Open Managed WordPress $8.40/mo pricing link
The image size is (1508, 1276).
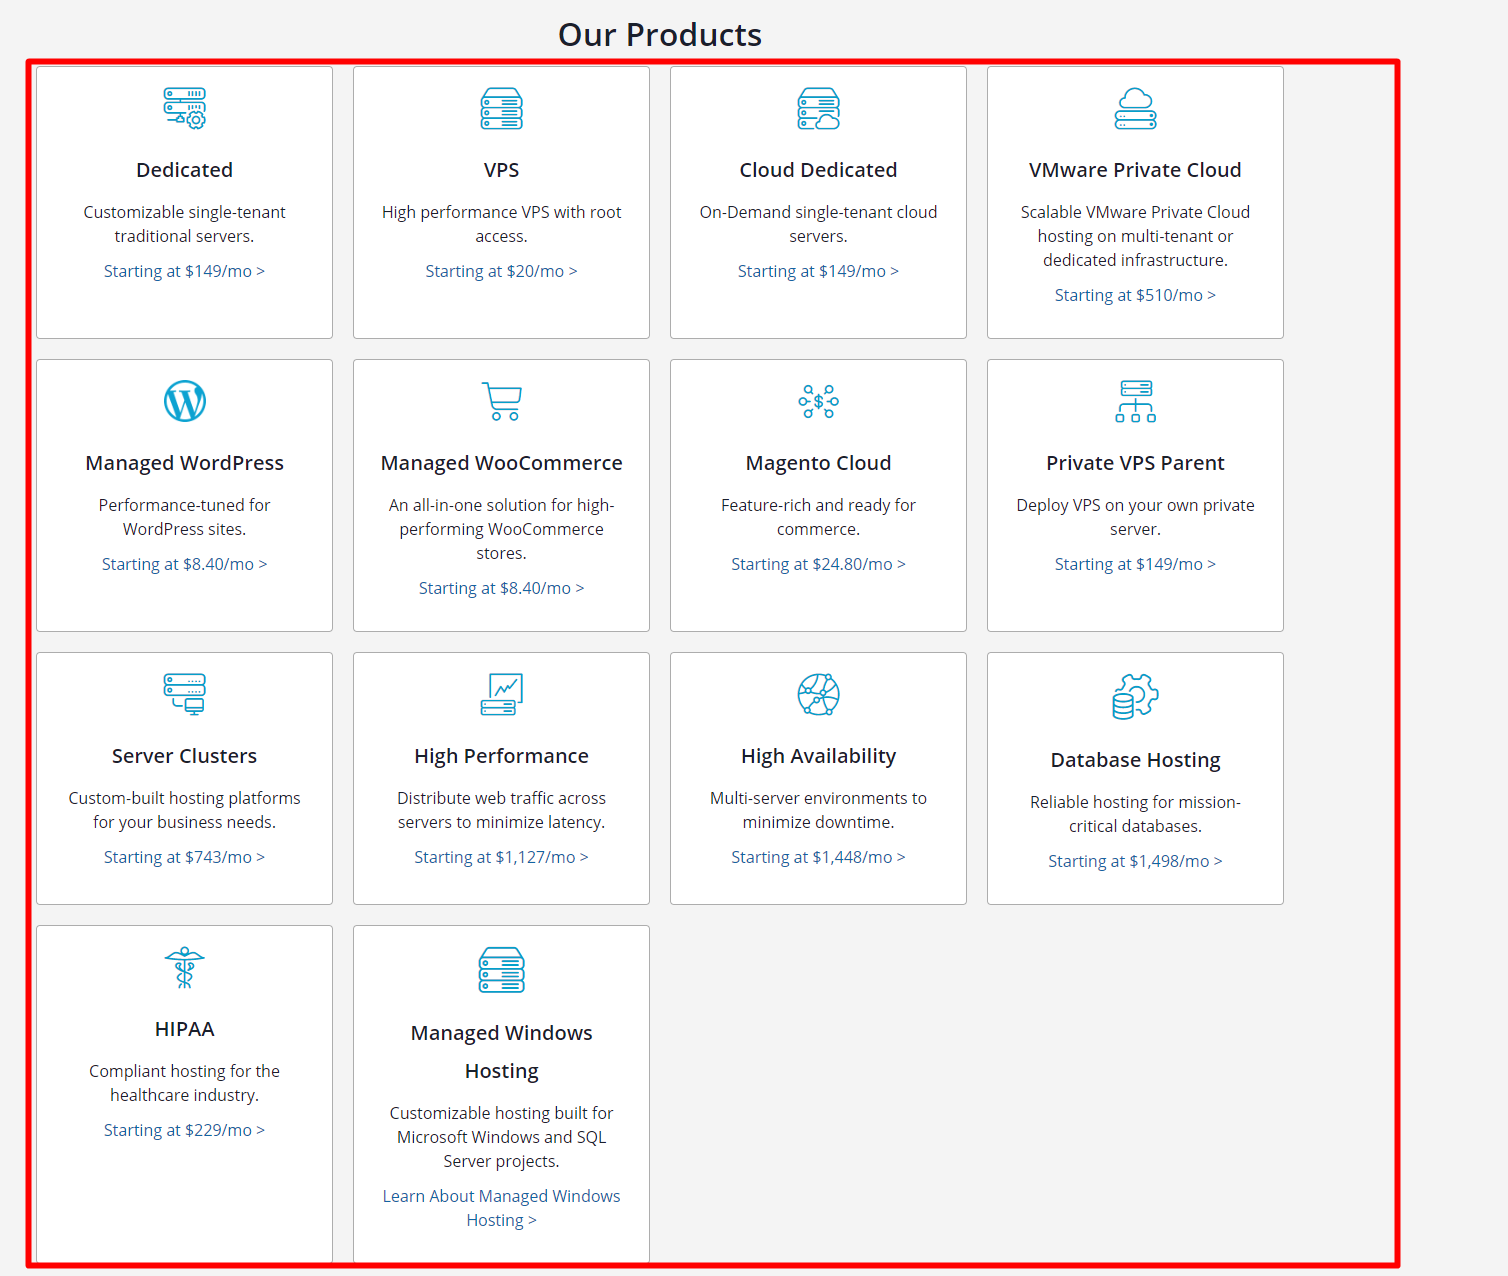pyautogui.click(x=184, y=563)
